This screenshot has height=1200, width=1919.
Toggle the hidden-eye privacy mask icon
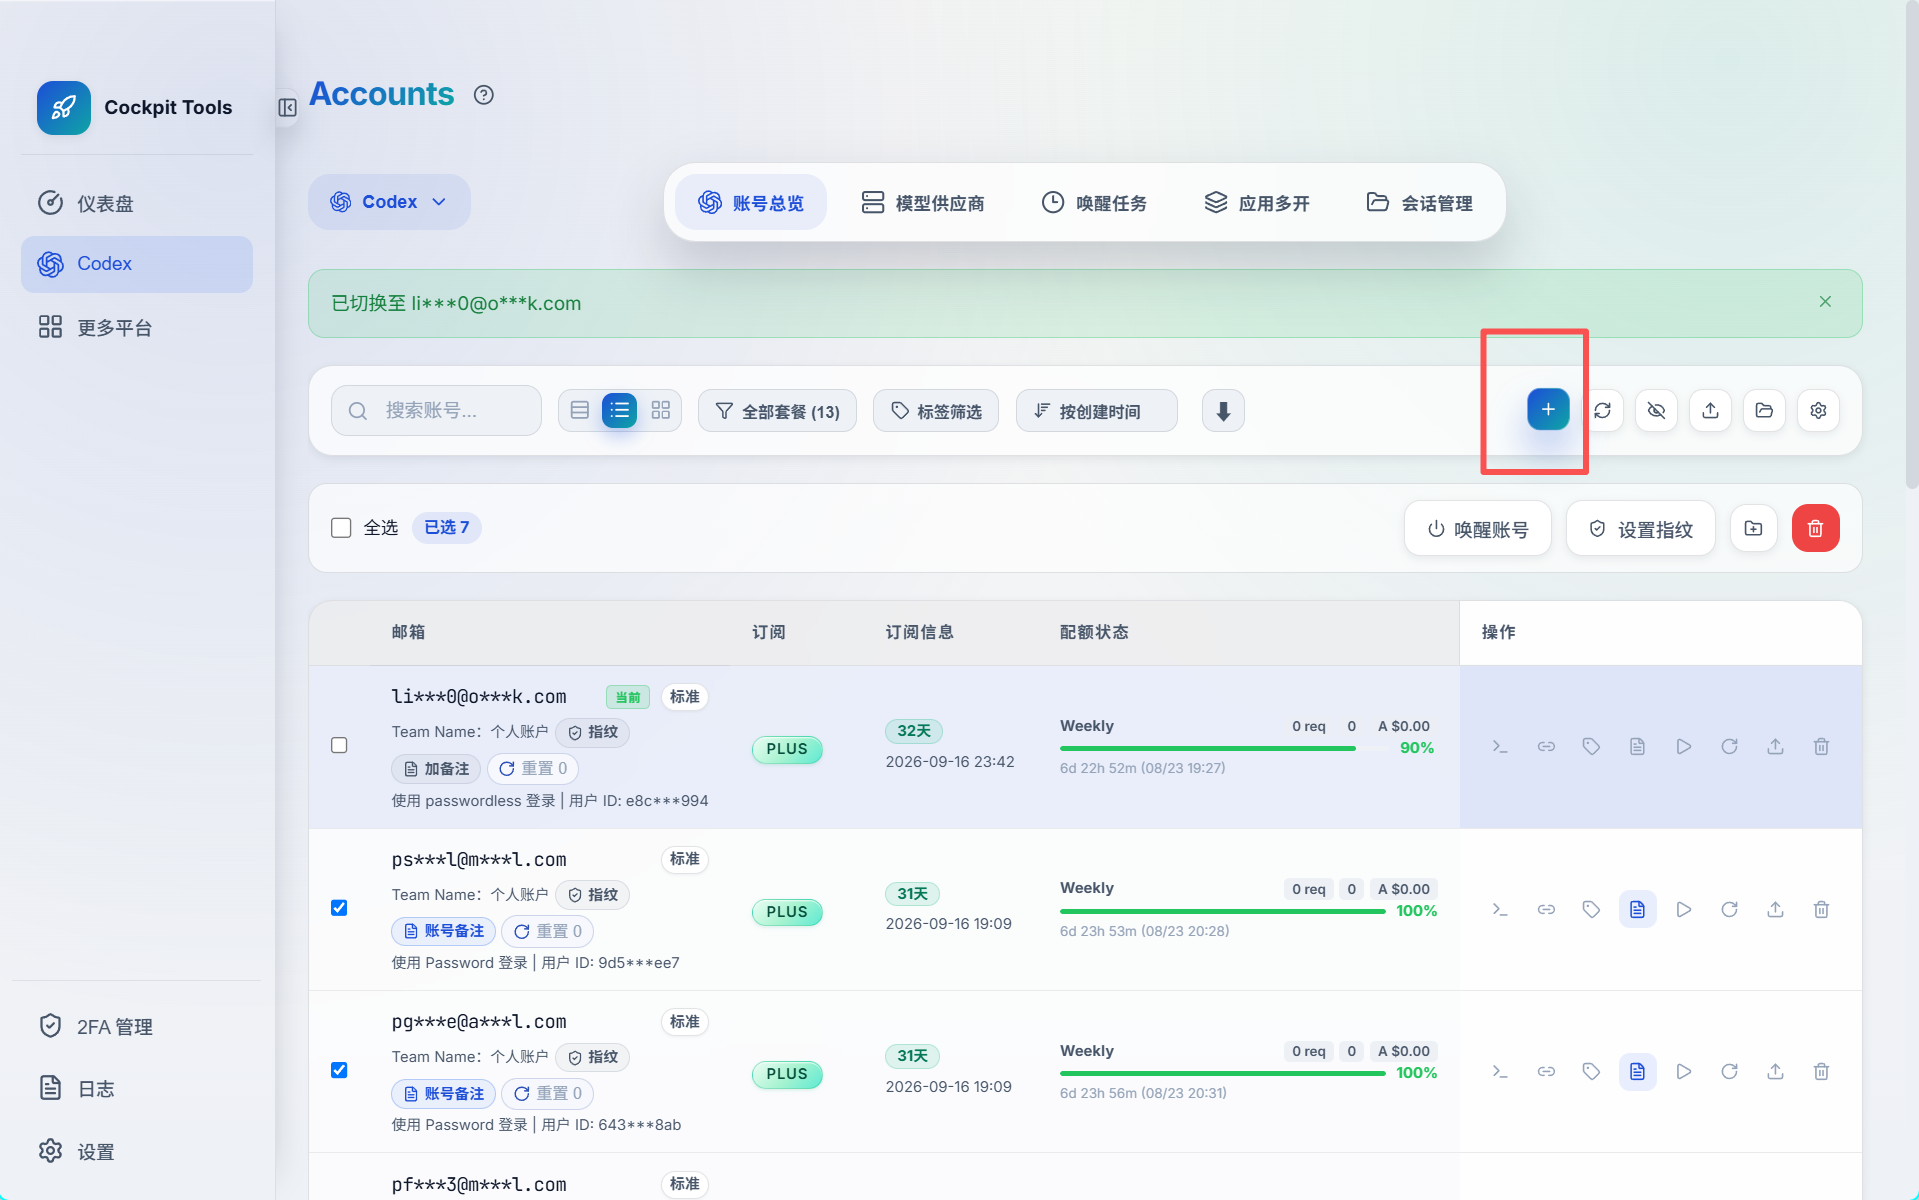[1656, 410]
